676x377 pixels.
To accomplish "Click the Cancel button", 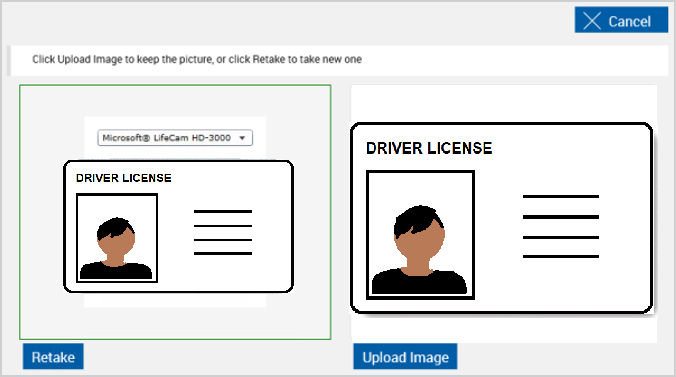I will tap(621, 20).
